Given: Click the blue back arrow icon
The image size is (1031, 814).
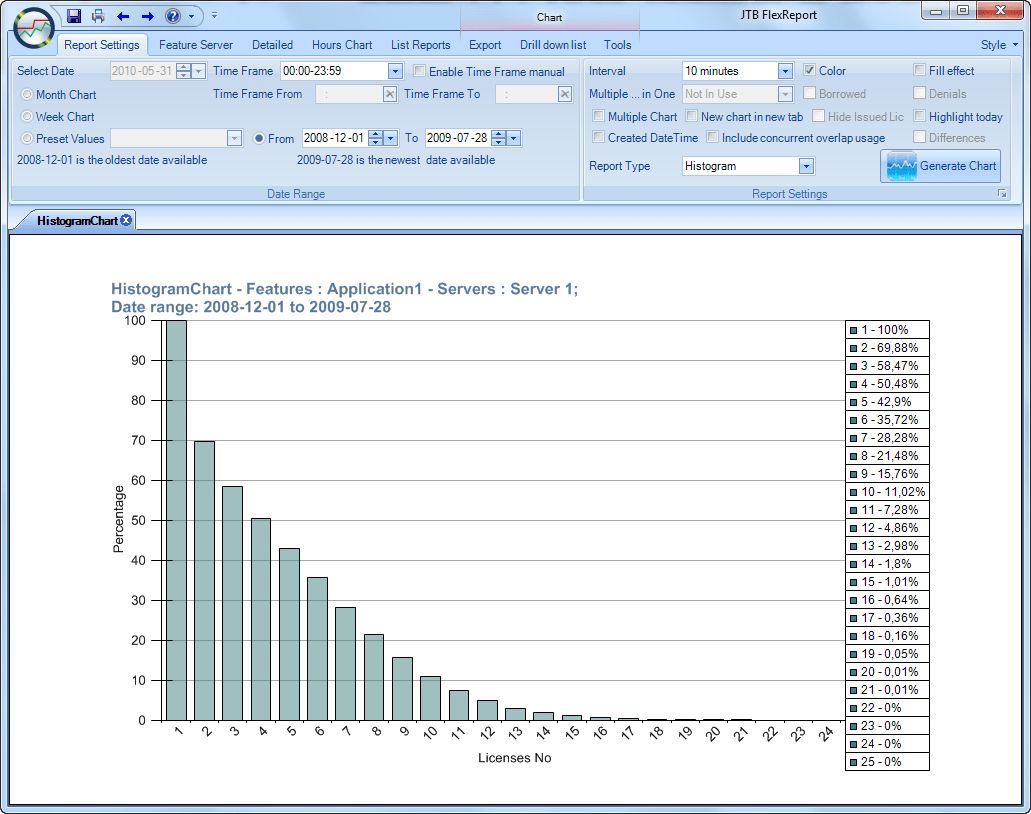Looking at the screenshot, I should (123, 16).
